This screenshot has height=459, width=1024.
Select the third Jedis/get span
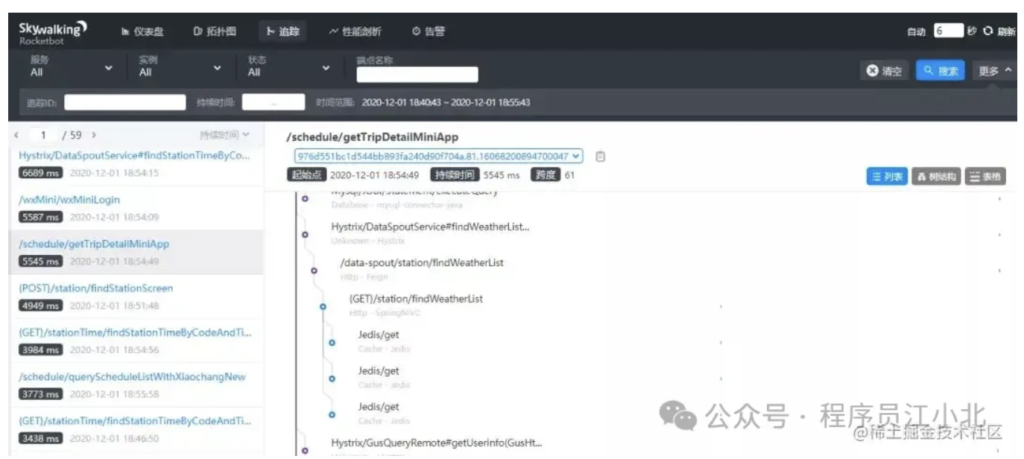pos(378,407)
